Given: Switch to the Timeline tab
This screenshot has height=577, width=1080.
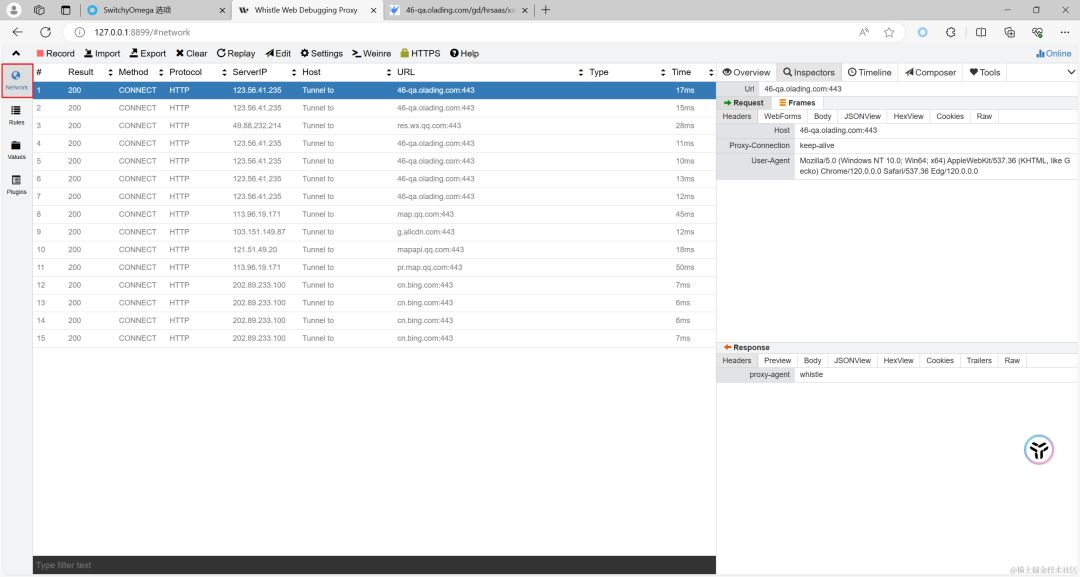Looking at the screenshot, I should tap(869, 72).
